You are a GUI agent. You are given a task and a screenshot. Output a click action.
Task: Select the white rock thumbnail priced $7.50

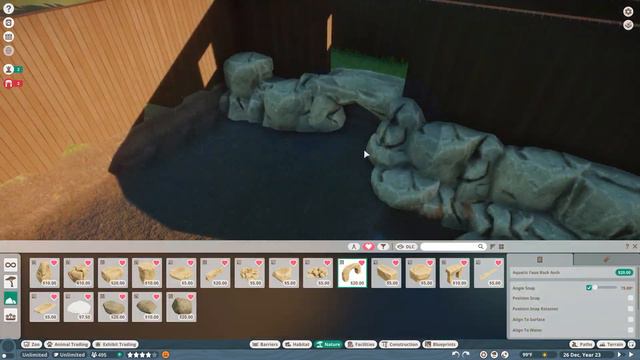79,307
